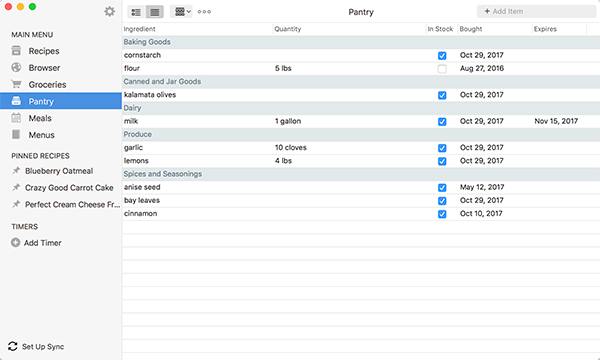Screen dimensions: 600x360
Task: Collapse the Baking Goods group header
Action: coord(361,42)
